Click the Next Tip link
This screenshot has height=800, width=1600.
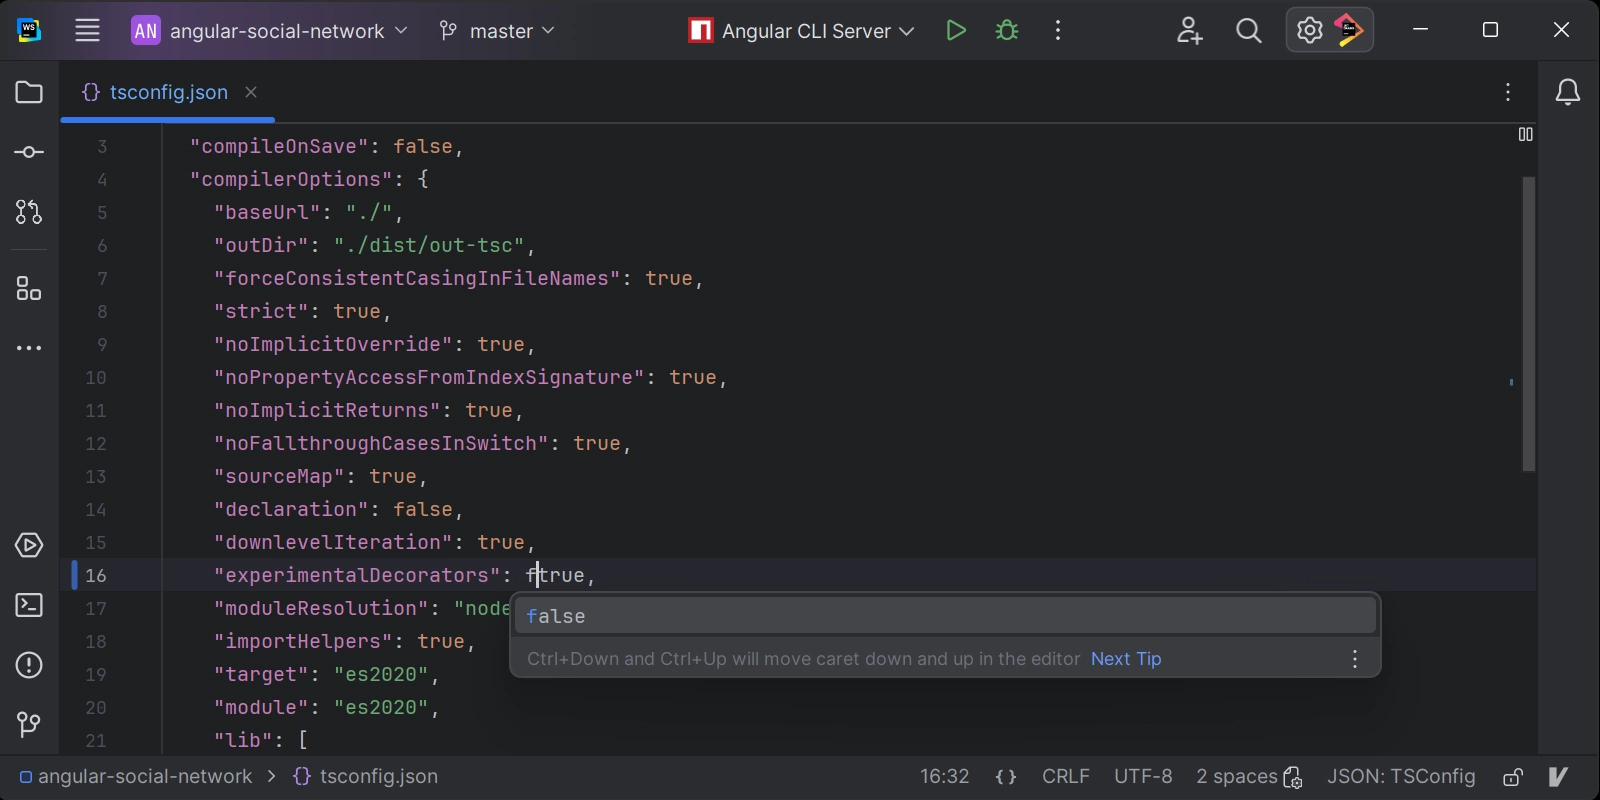[x=1126, y=659]
